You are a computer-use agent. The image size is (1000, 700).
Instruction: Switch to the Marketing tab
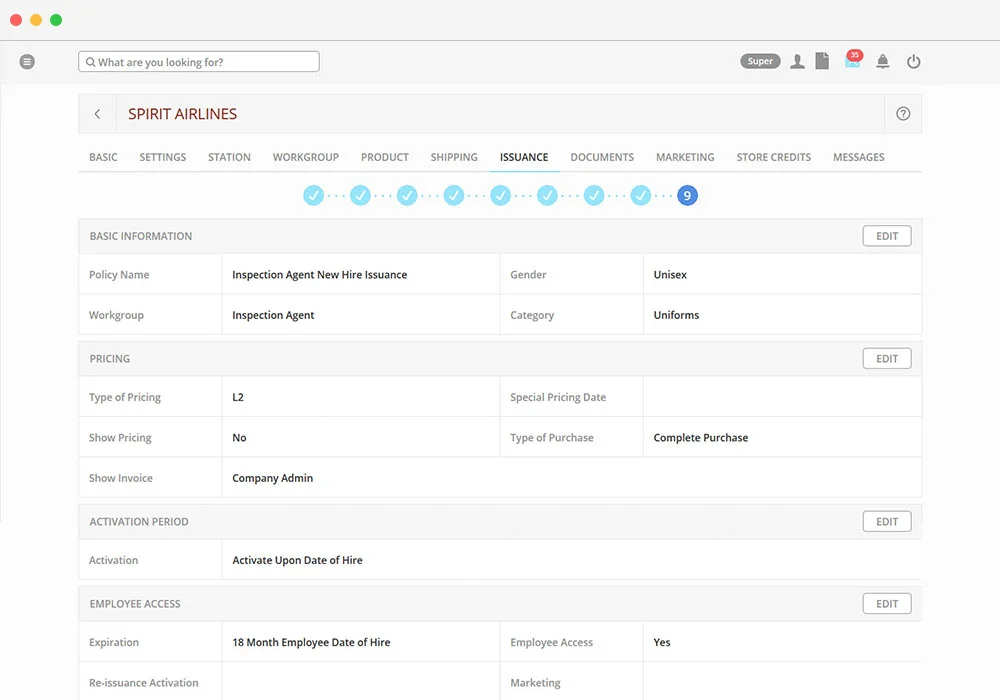[685, 157]
